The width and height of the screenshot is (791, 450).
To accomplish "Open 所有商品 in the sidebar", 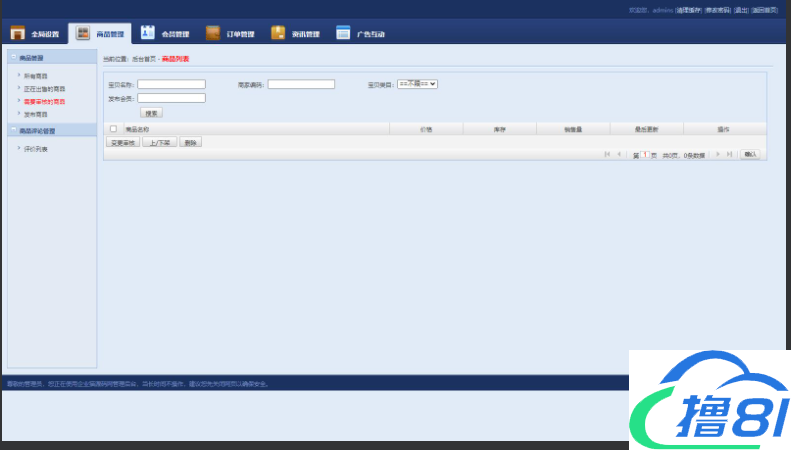I will 35,75.
